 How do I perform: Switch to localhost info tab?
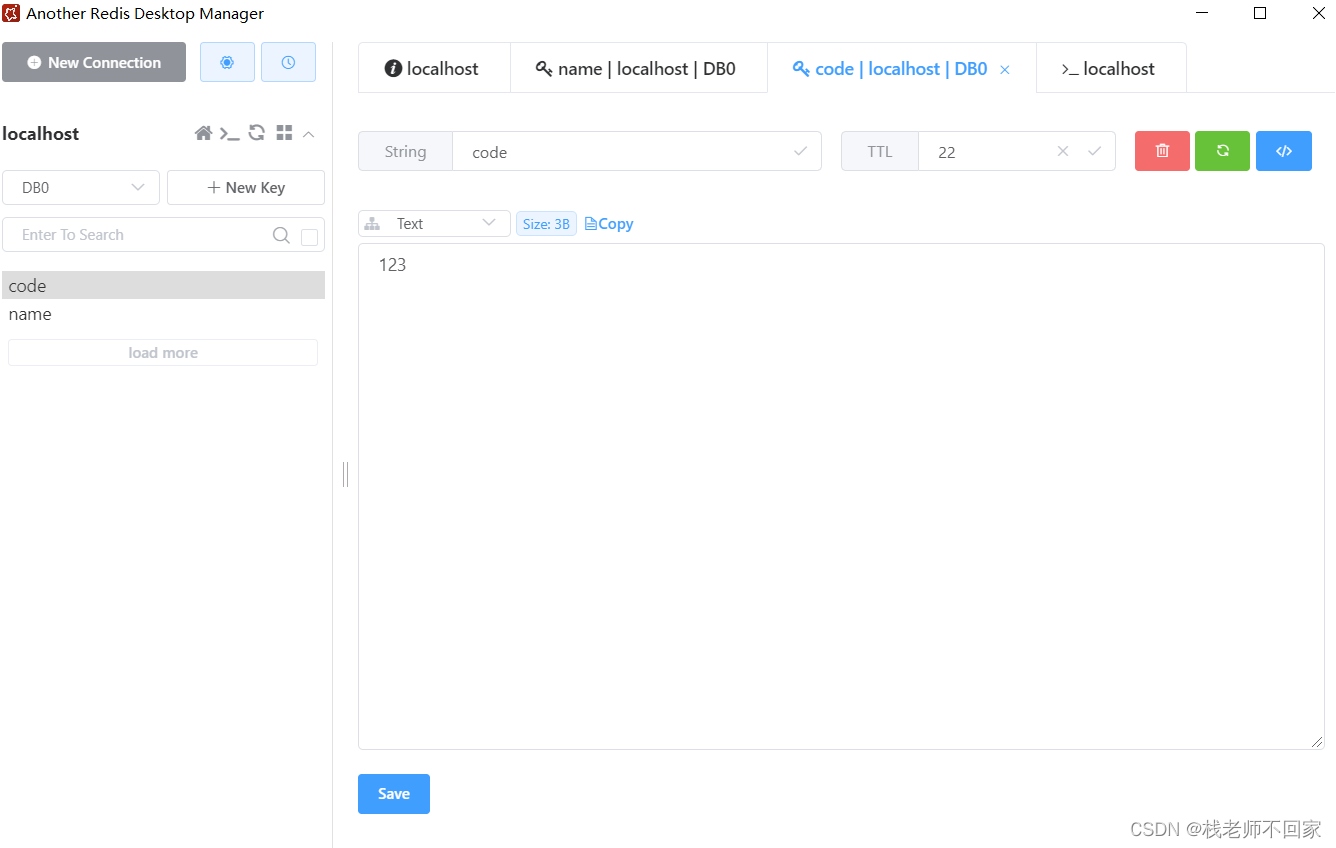(434, 68)
